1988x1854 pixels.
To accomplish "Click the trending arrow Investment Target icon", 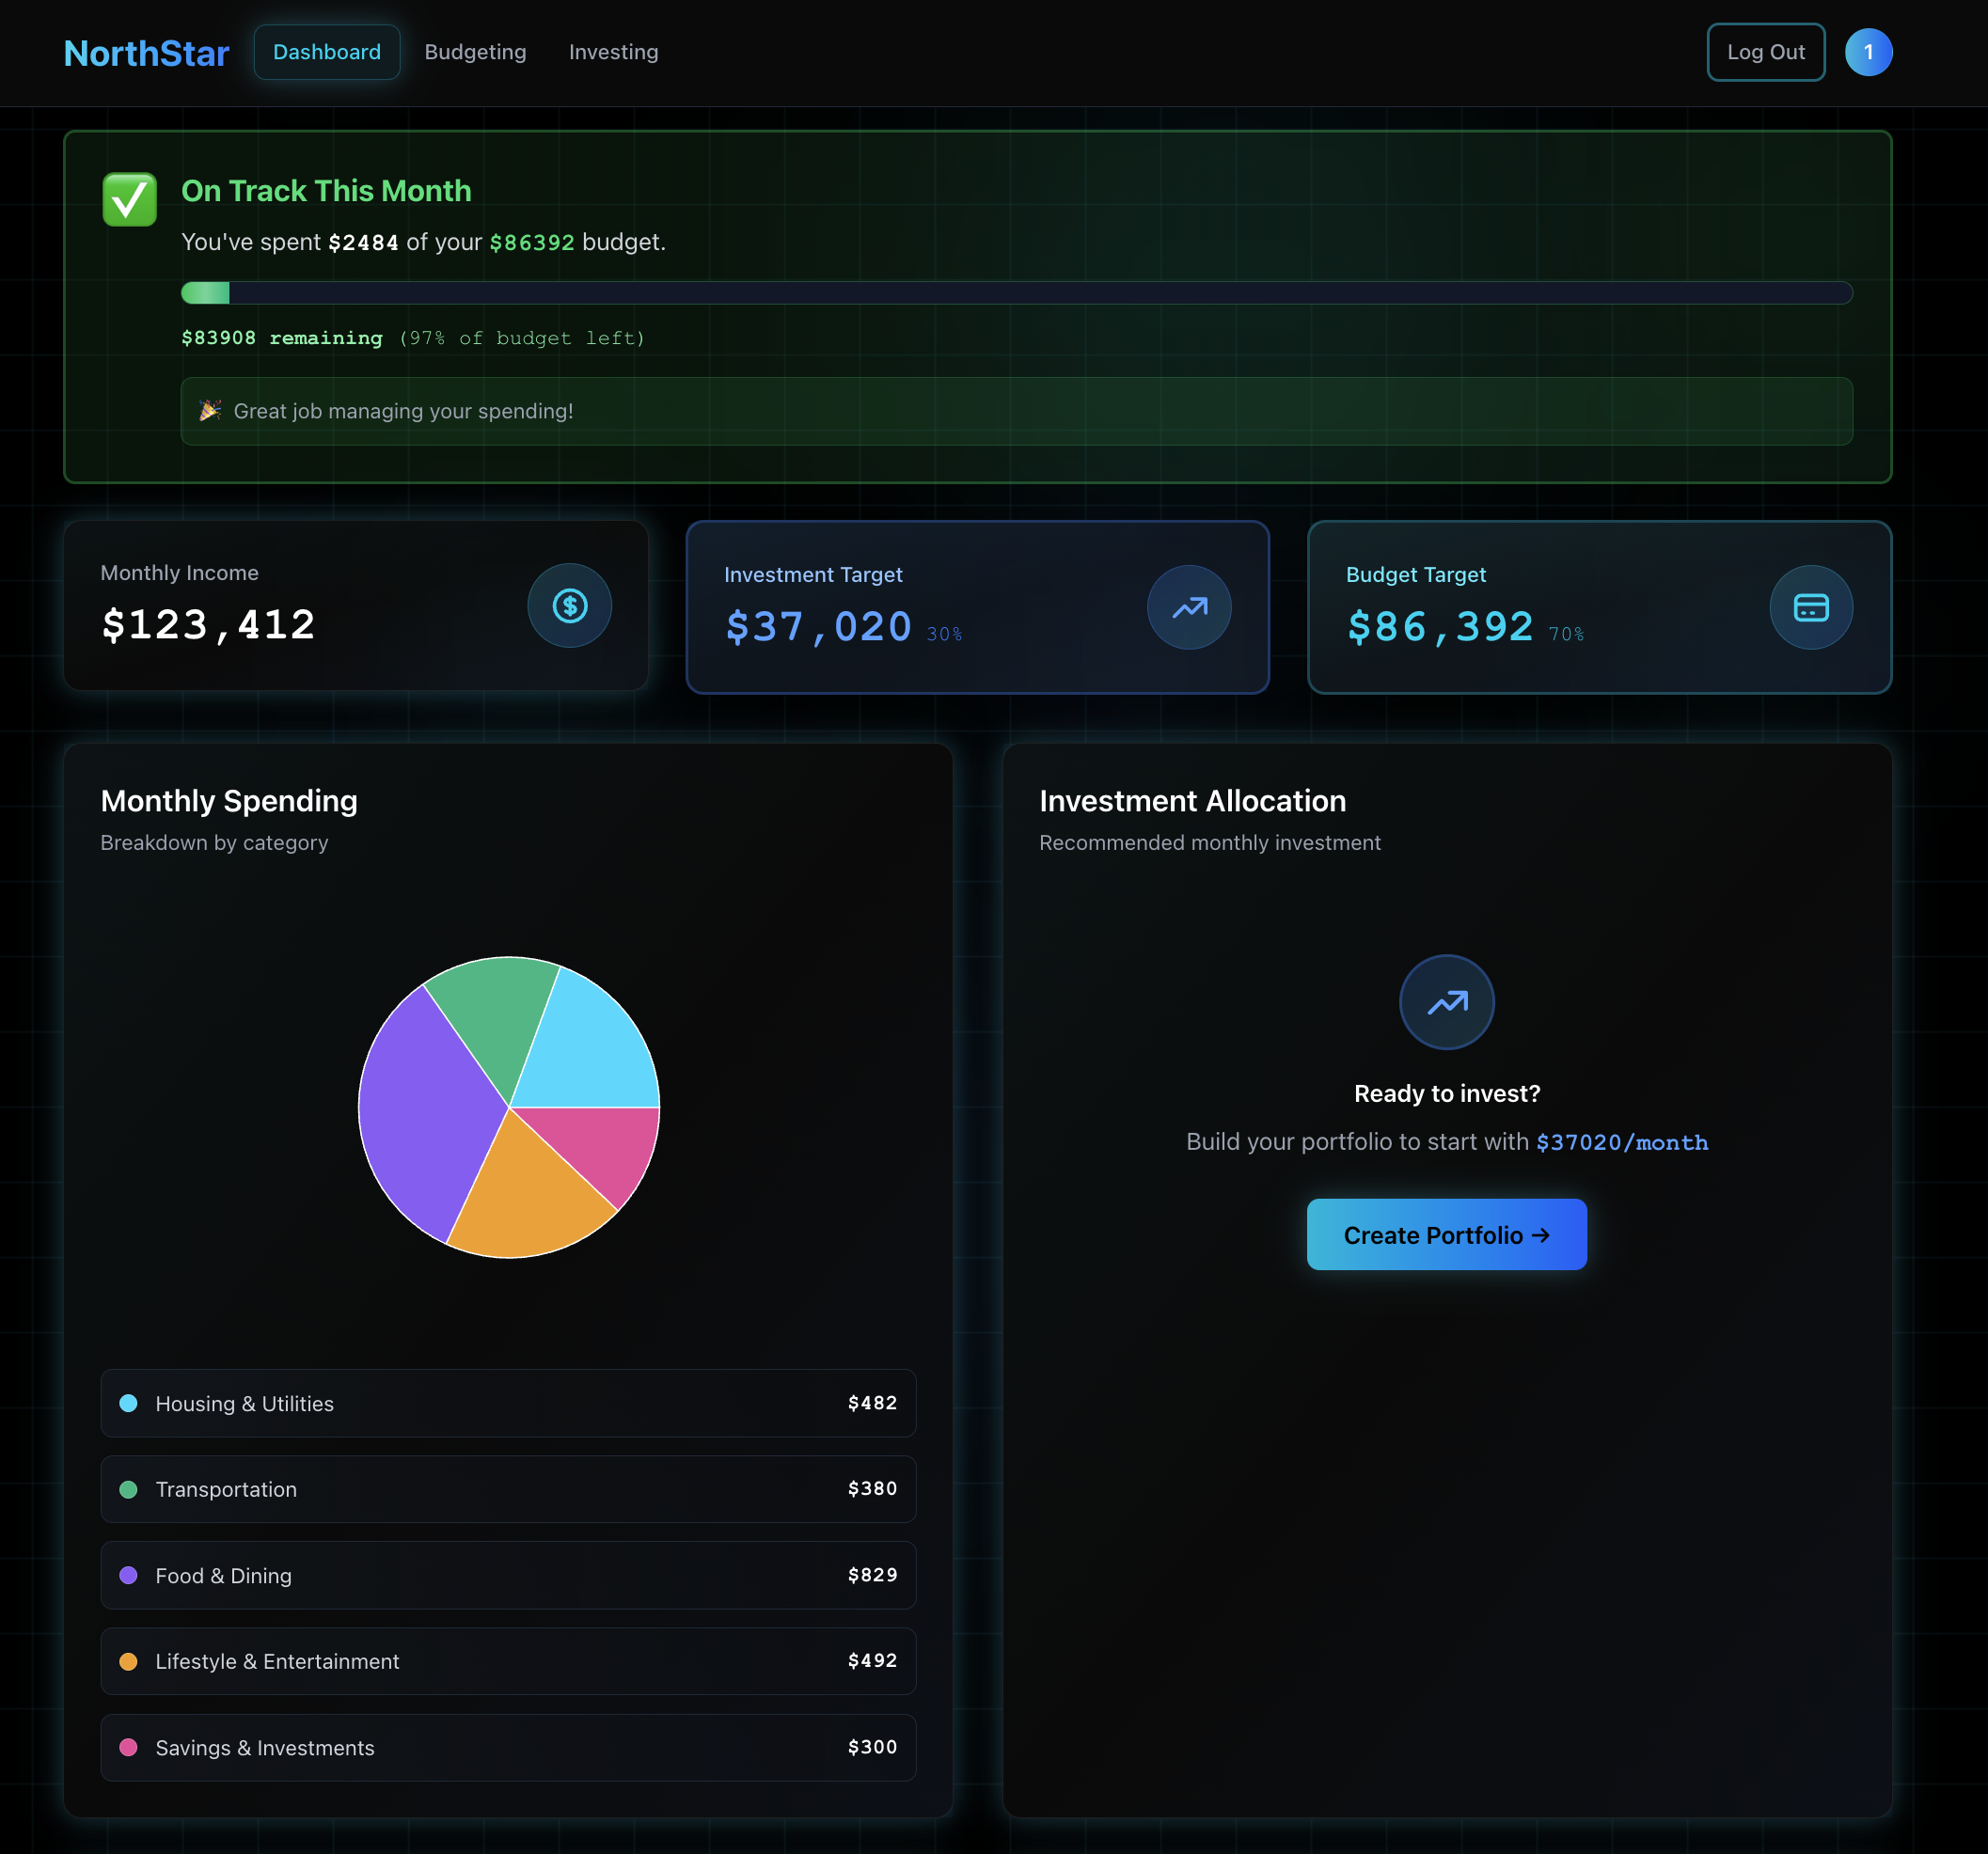I will tap(1189, 608).
